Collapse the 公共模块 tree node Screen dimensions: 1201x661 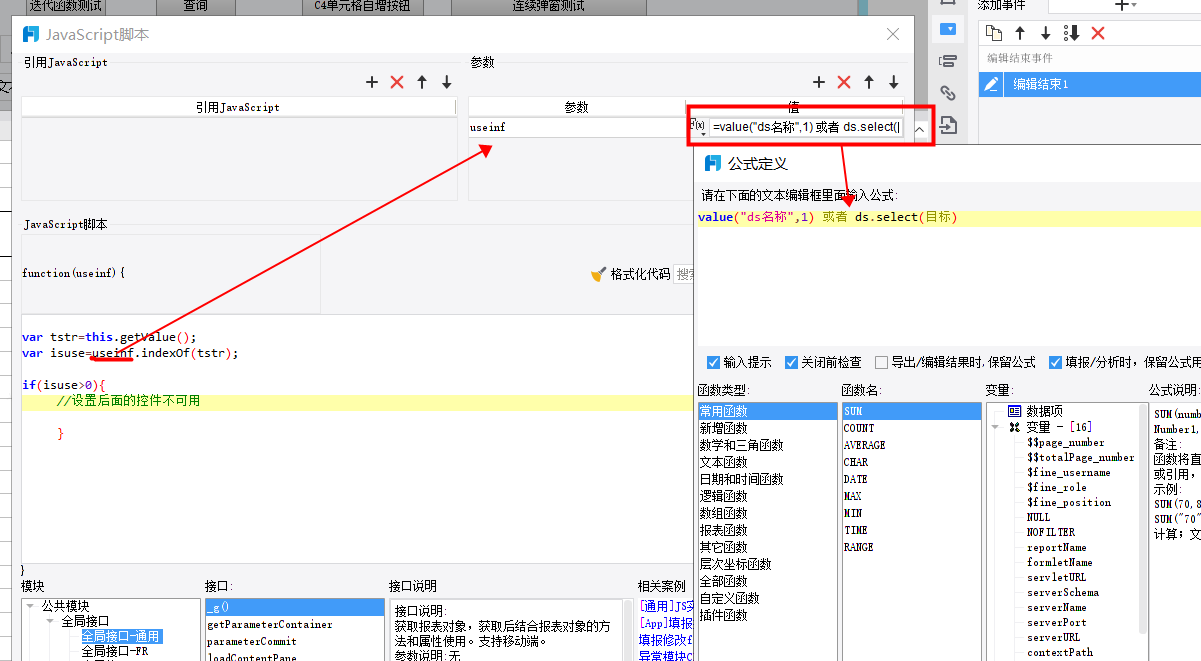click(31, 606)
